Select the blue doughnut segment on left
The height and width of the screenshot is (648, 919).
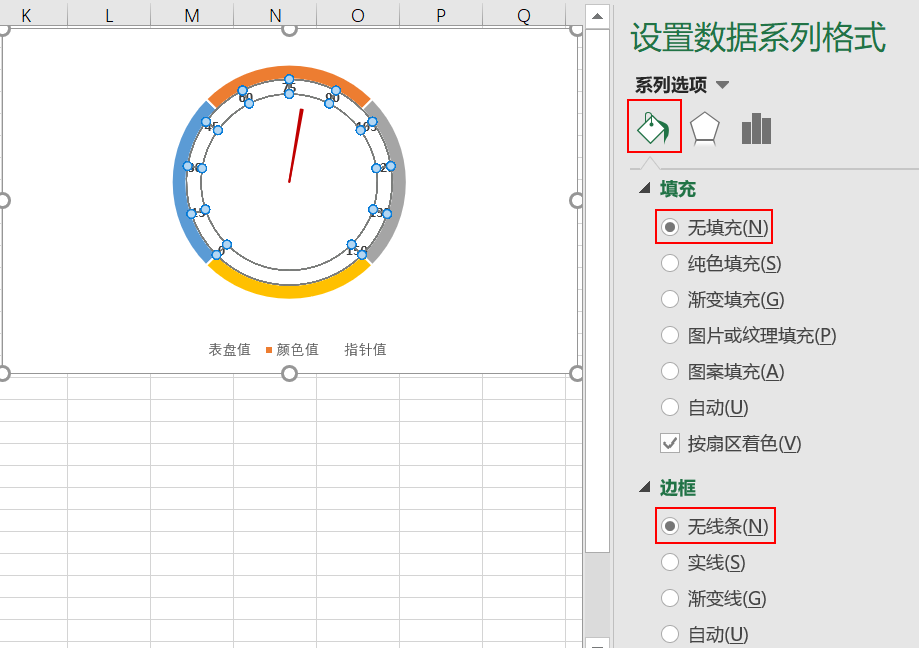coord(181,182)
